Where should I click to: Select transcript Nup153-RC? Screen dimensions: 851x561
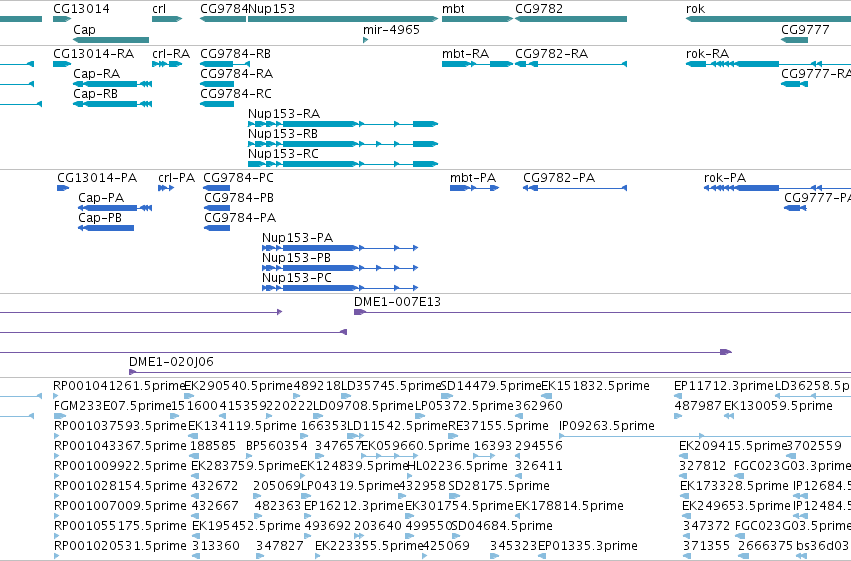[x=283, y=154]
